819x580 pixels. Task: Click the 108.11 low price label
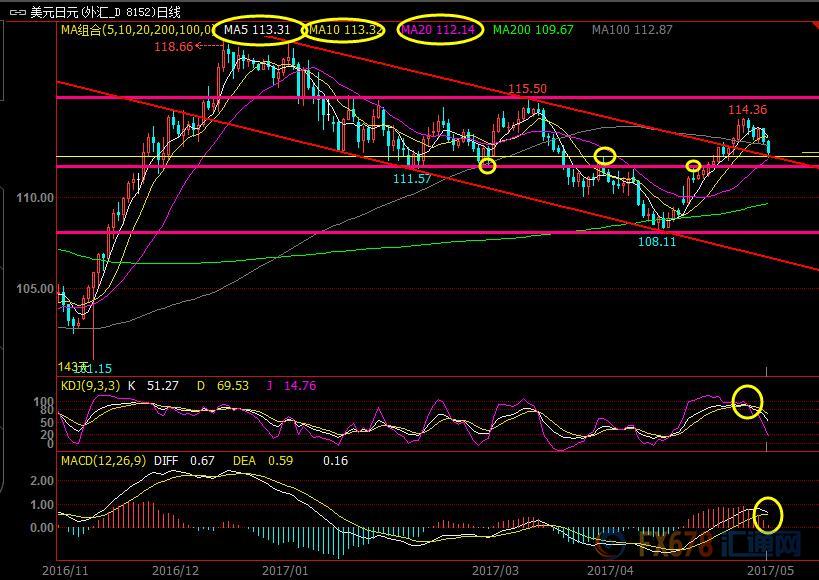[657, 241]
